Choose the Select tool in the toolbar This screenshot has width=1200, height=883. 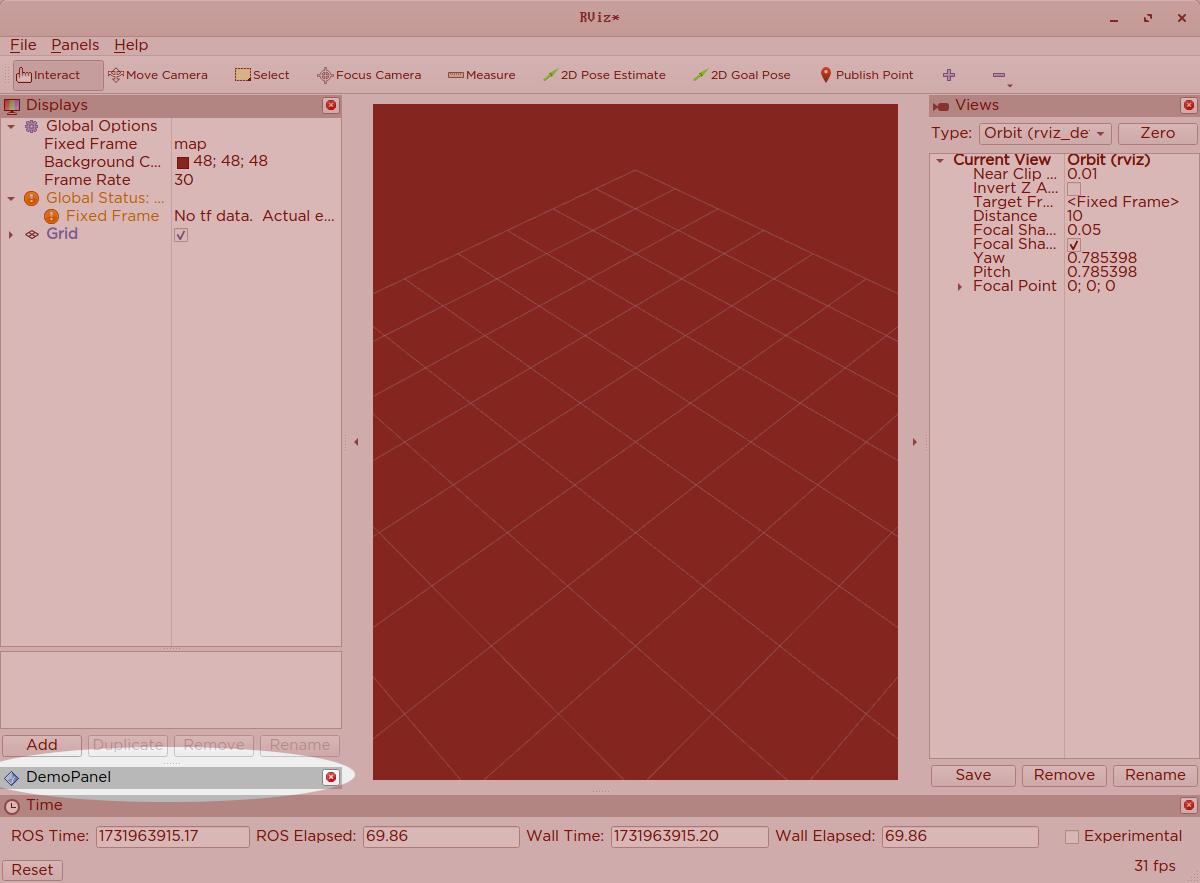click(262, 74)
